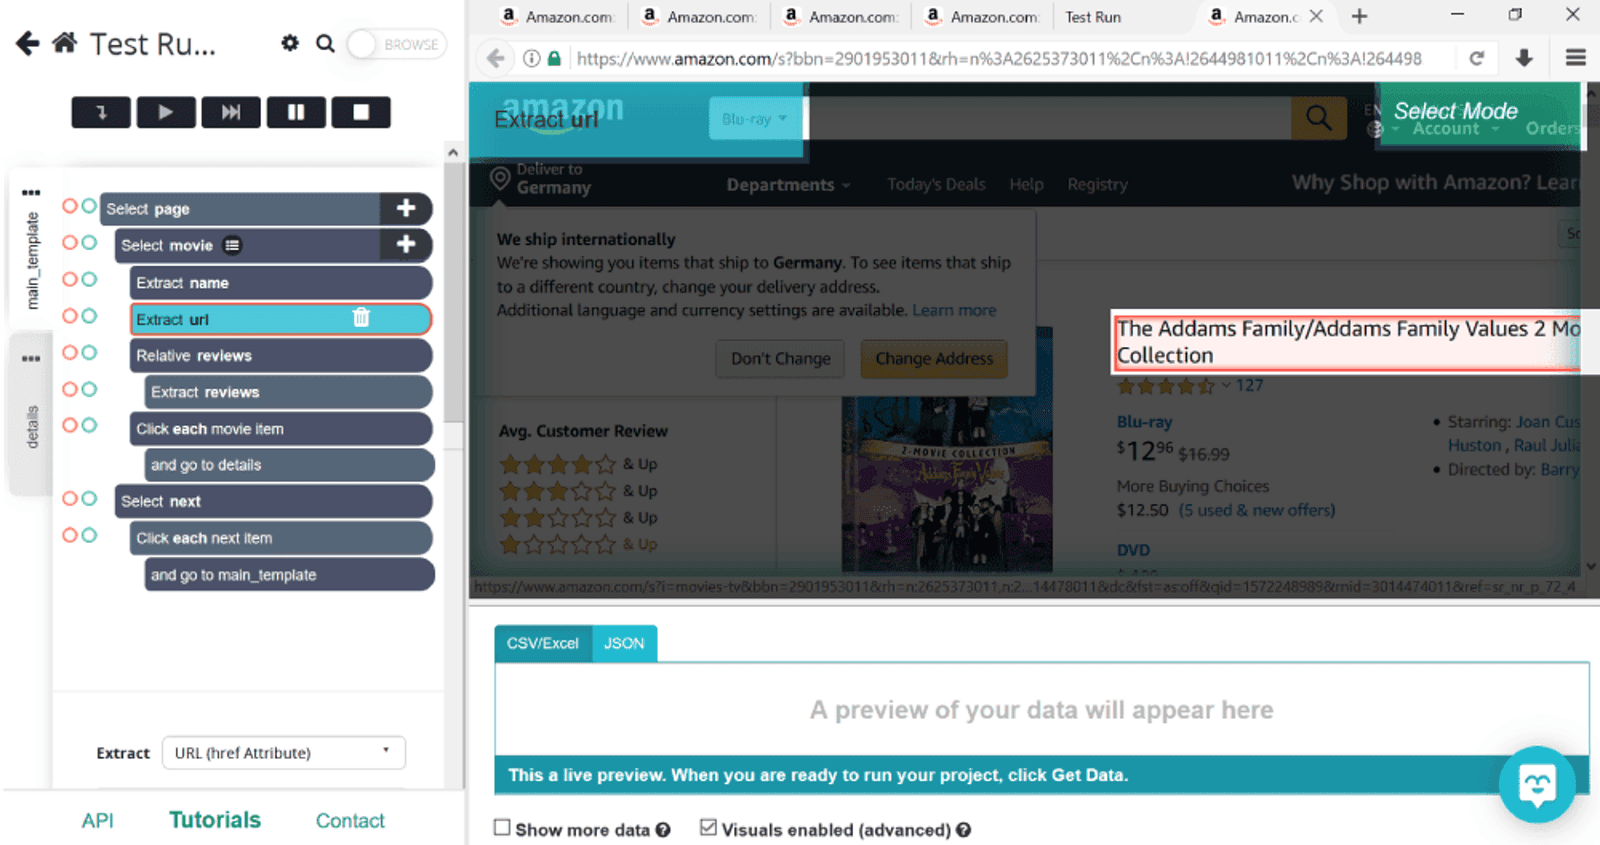Toggle the green circle beside Select page
Screen dimensions: 1600x845
[x=89, y=206]
